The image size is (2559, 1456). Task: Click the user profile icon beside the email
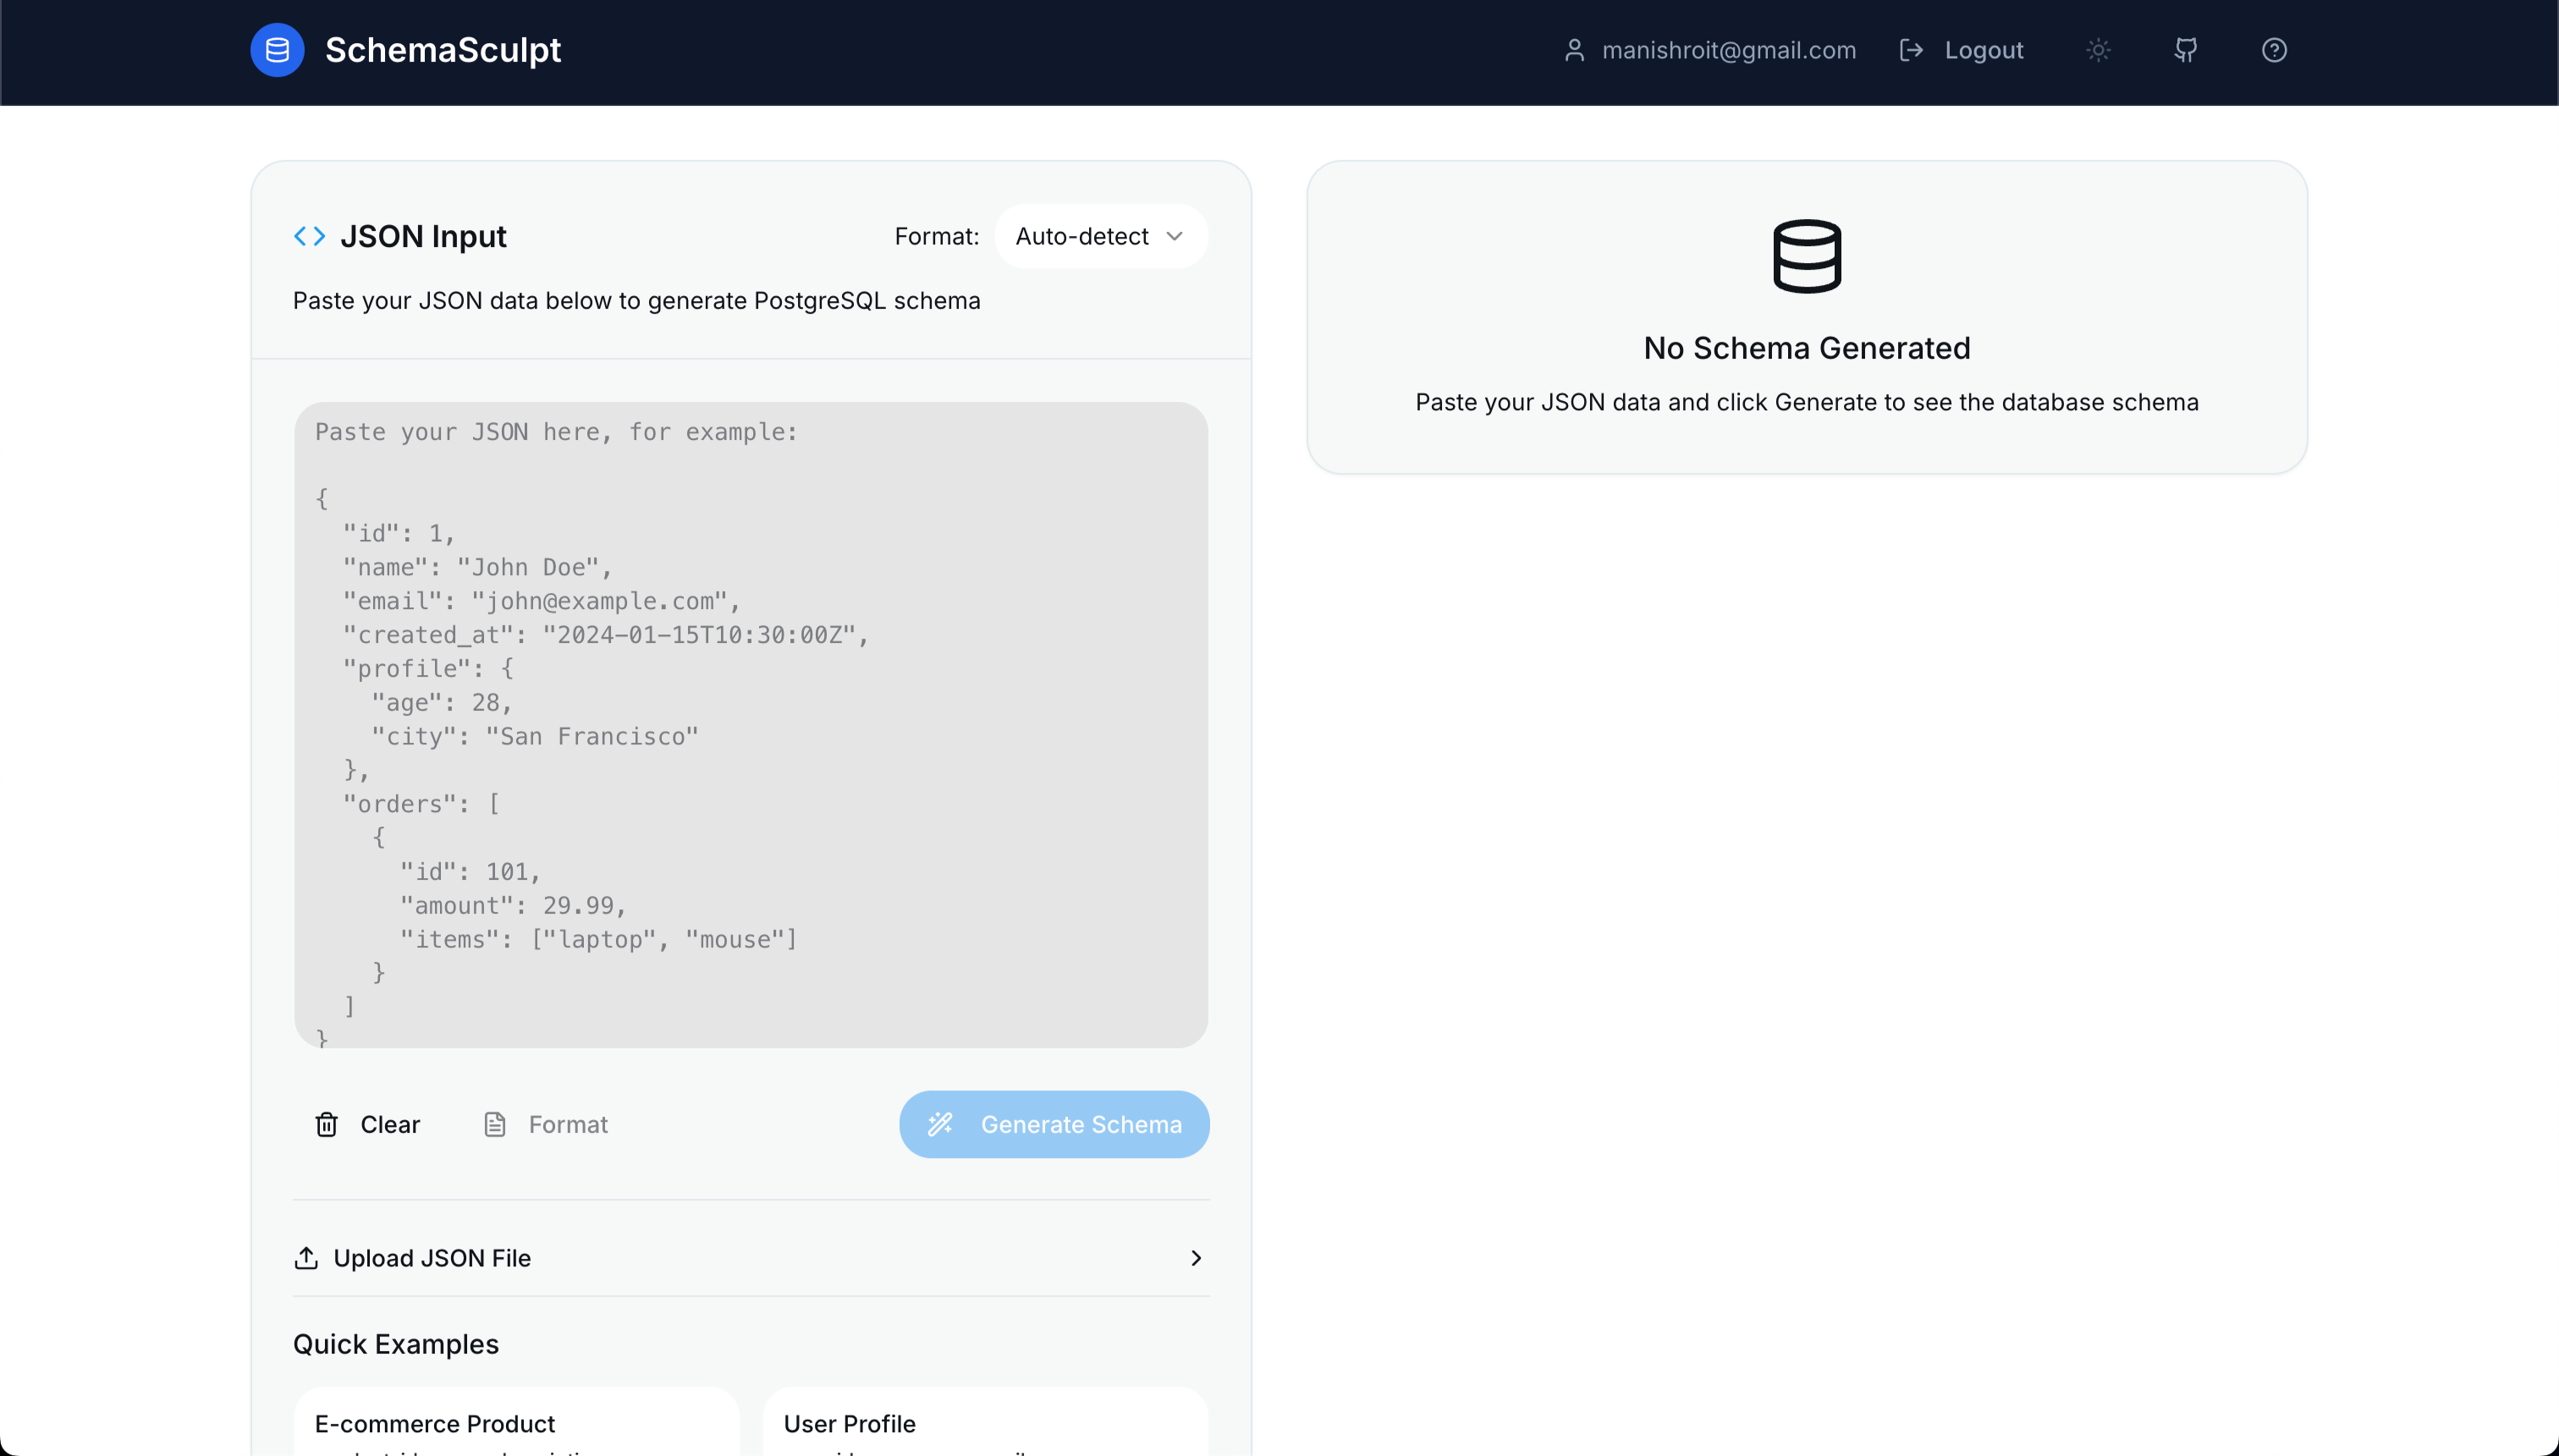click(1574, 50)
